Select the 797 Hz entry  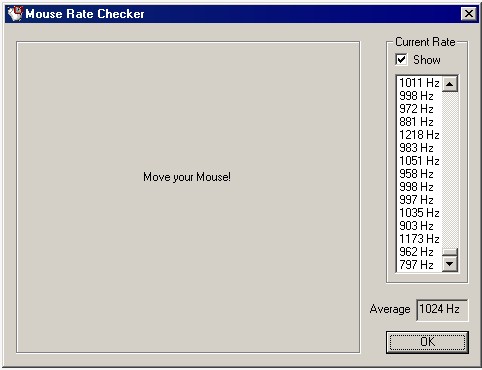coord(419,265)
